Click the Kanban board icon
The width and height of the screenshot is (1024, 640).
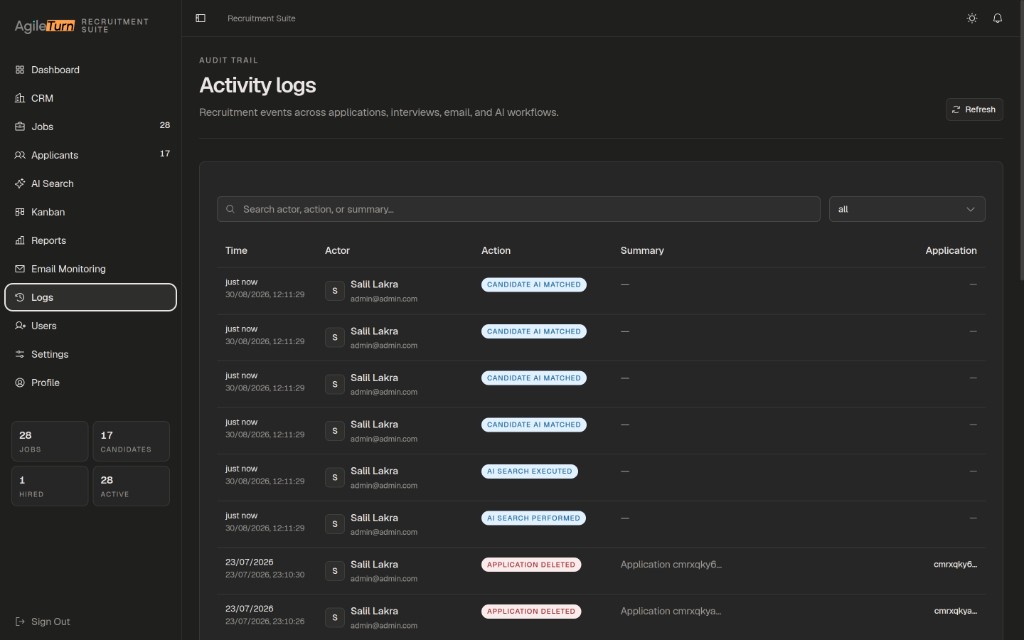point(20,212)
